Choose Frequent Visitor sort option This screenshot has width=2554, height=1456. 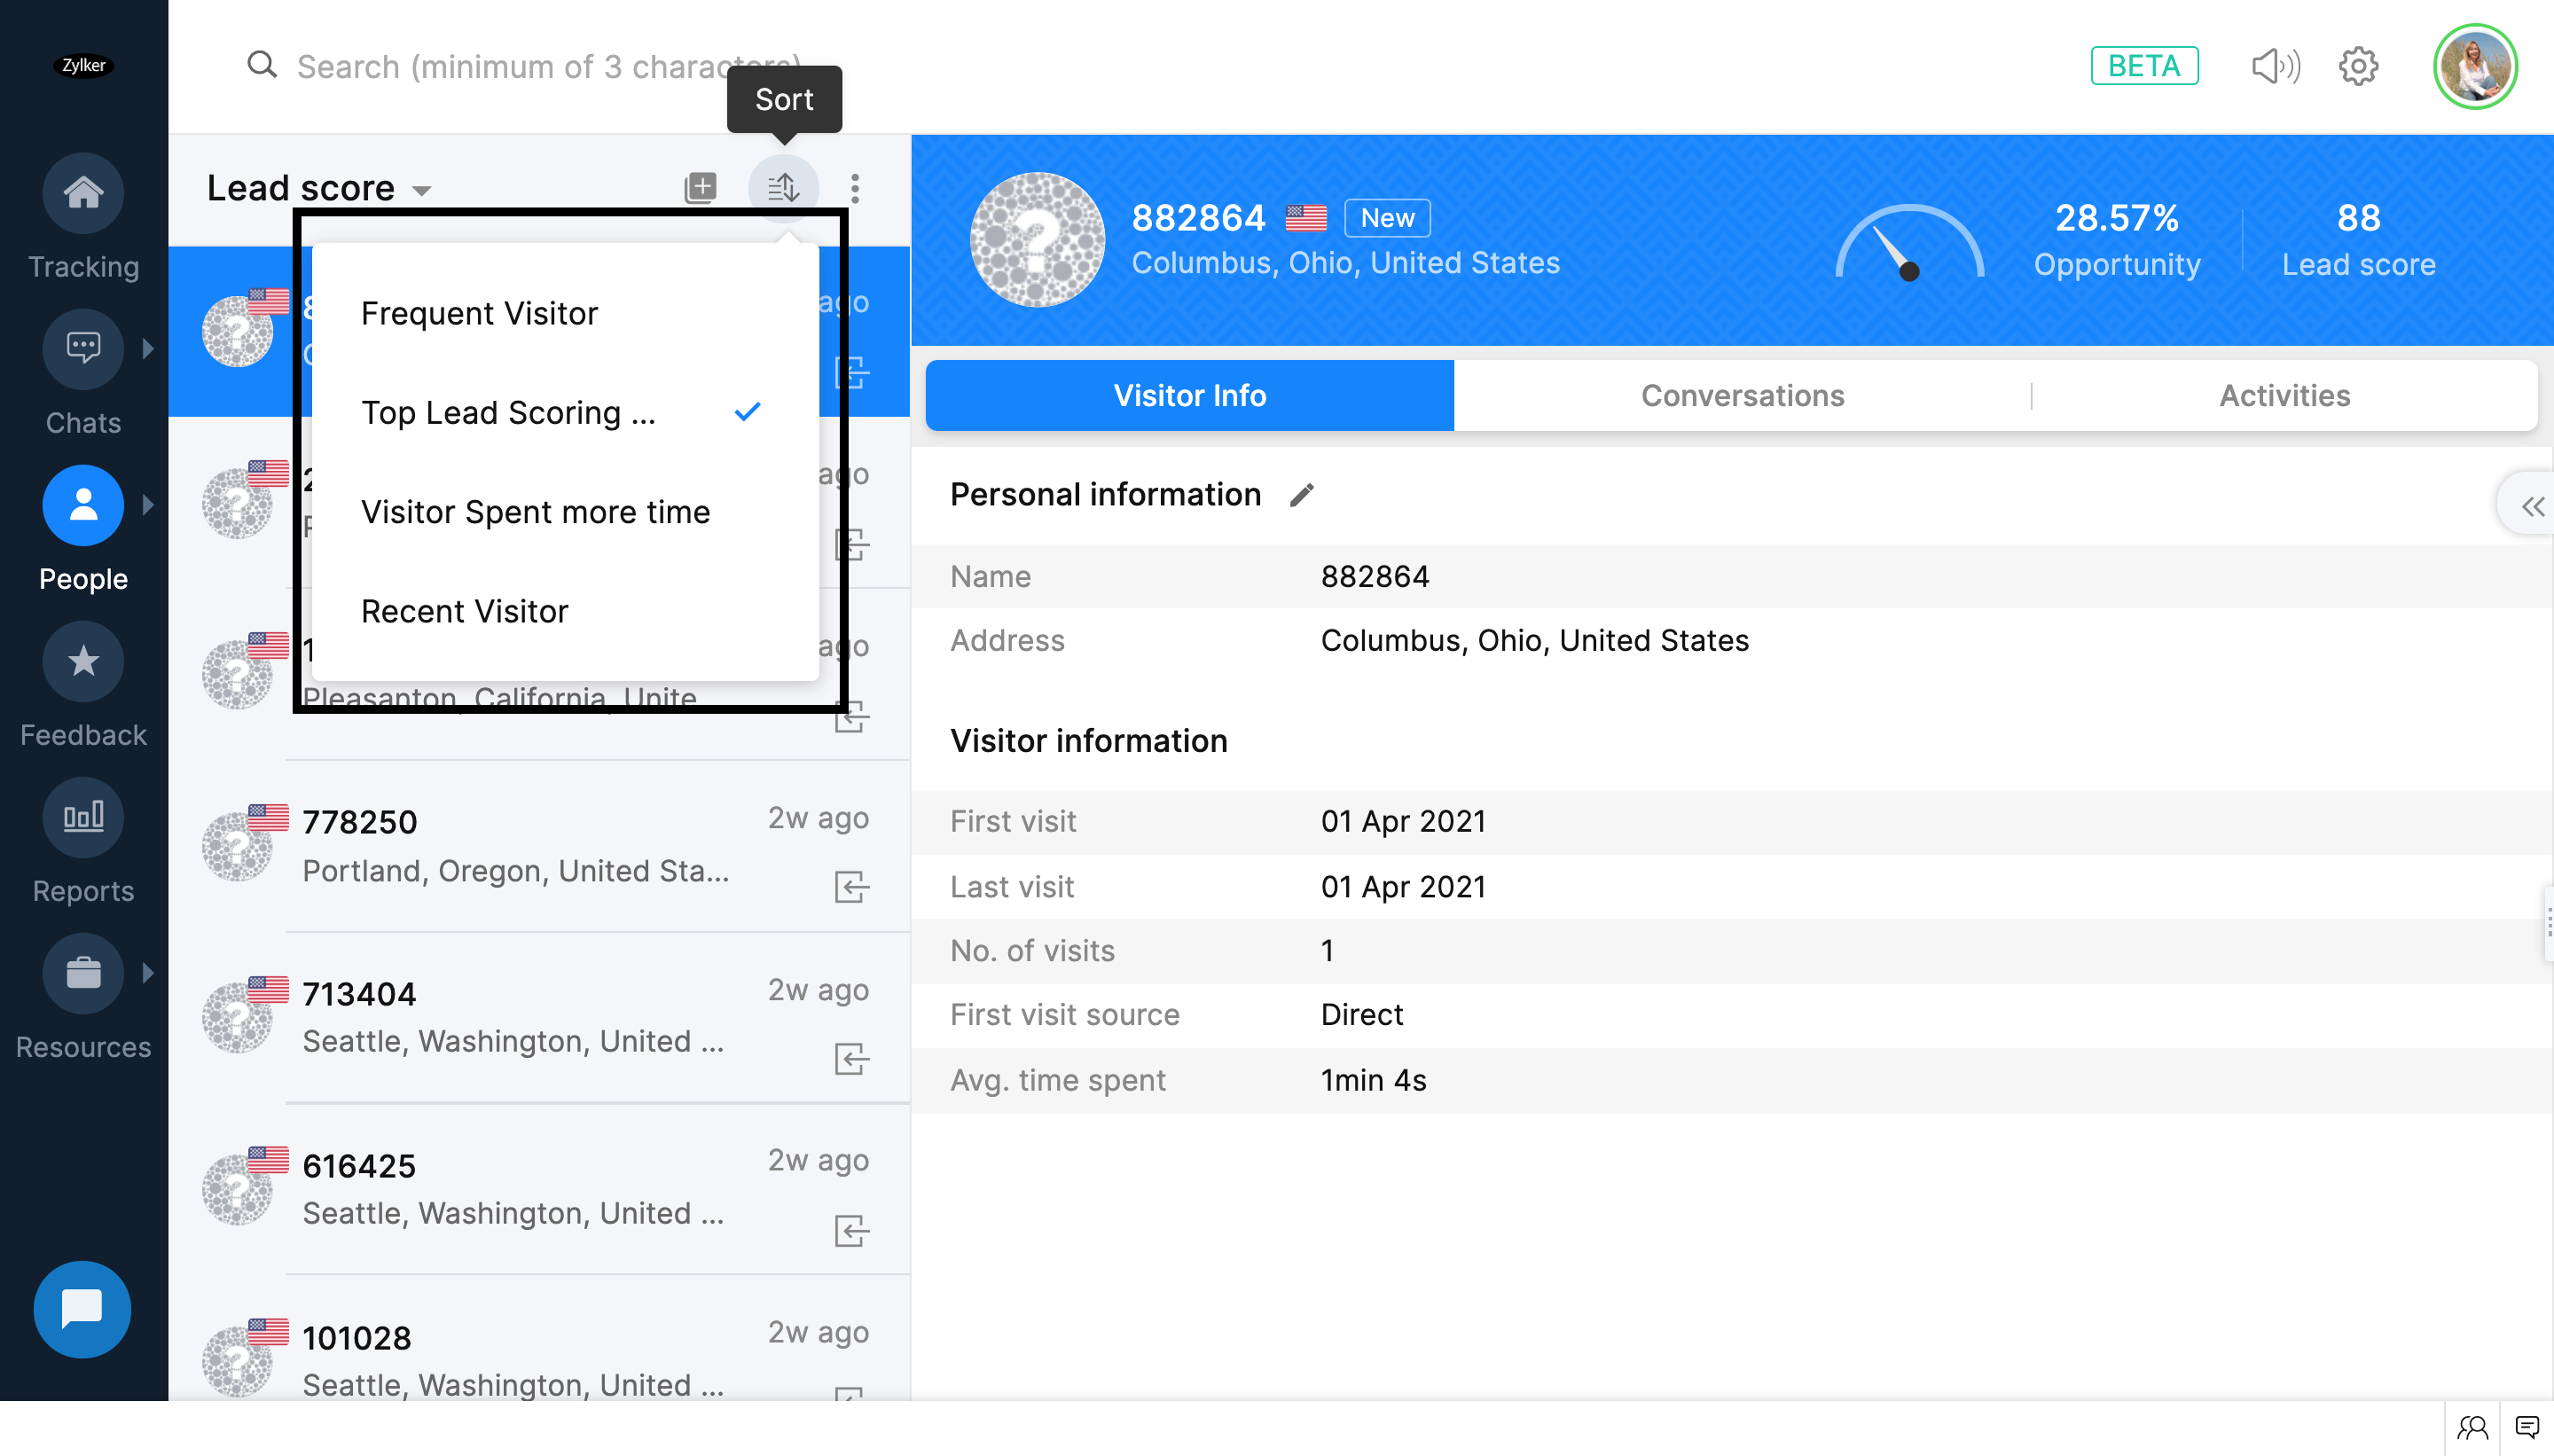tap(479, 313)
